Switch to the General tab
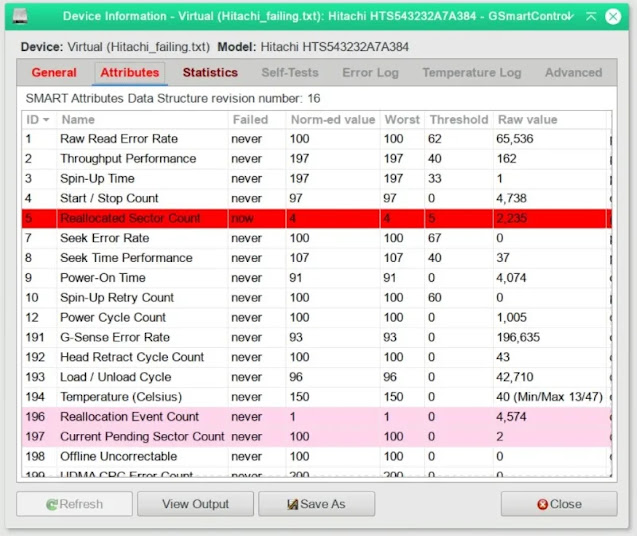Image resolution: width=637 pixels, height=536 pixels. coord(54,73)
